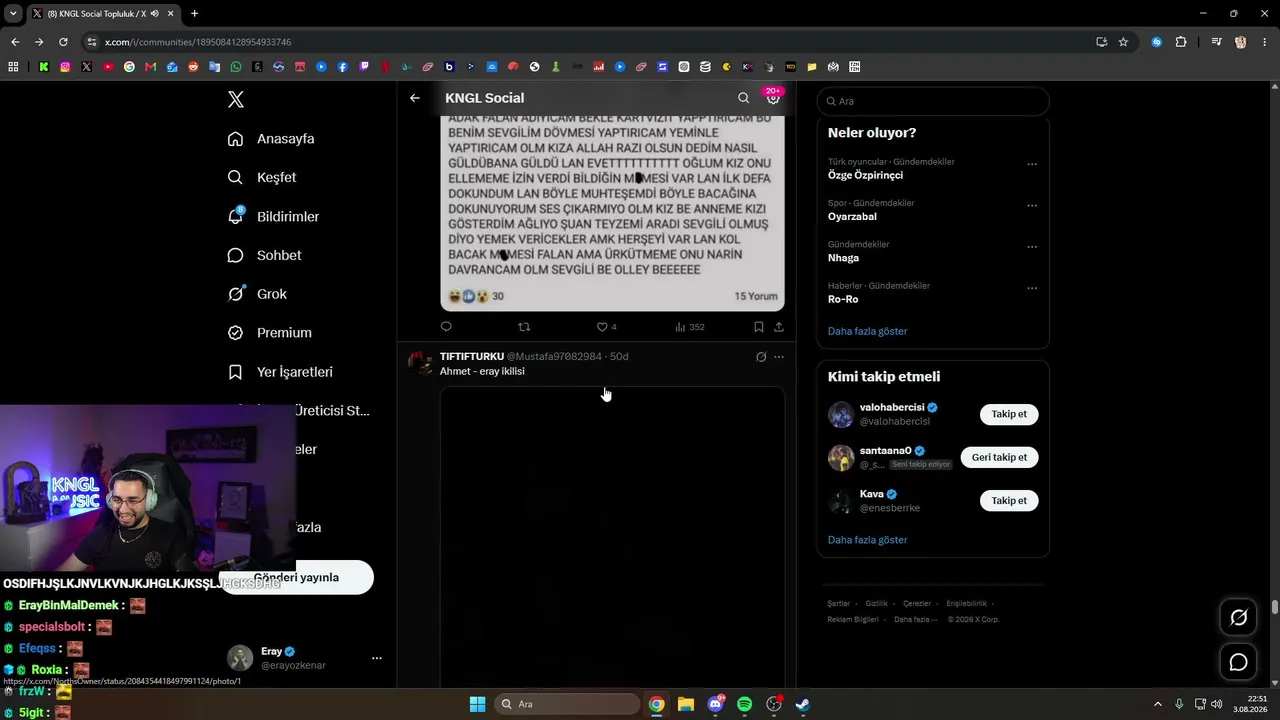Open volume control in system tray
The image size is (1280, 720).
1216,704
